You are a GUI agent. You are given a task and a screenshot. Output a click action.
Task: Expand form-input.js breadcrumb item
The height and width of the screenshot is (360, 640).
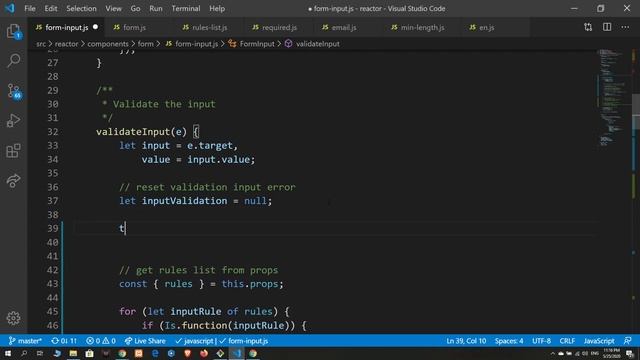point(192,44)
